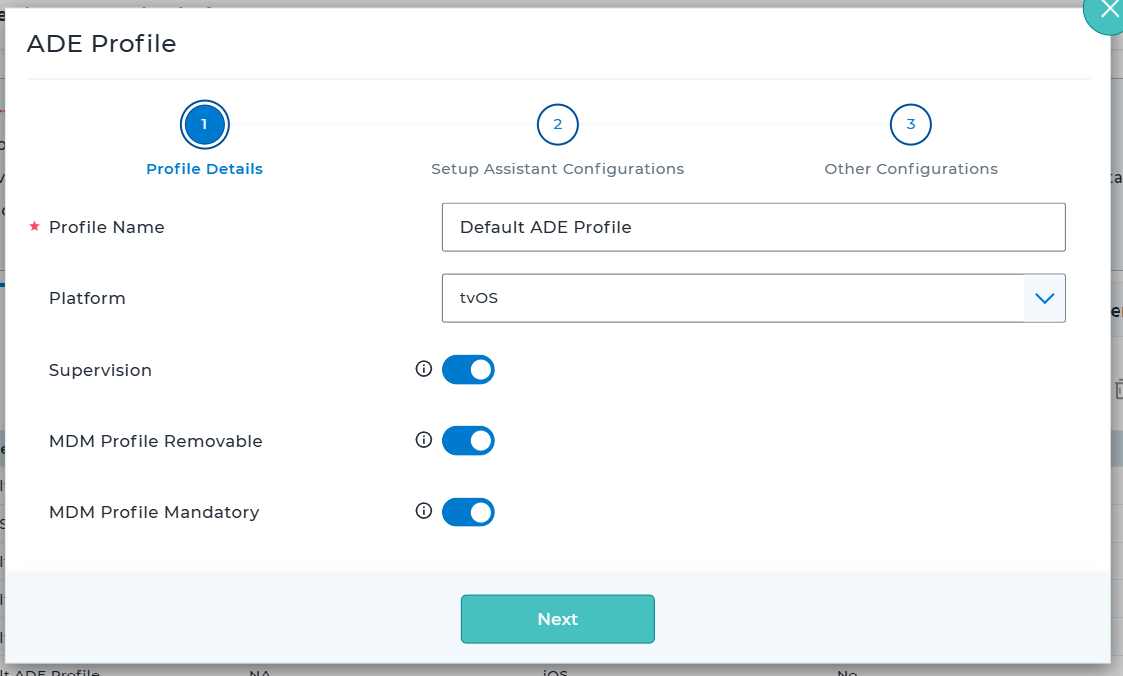Switch to Setup Assistant Configurations label
Viewport: 1123px width, 676px height.
coord(557,169)
